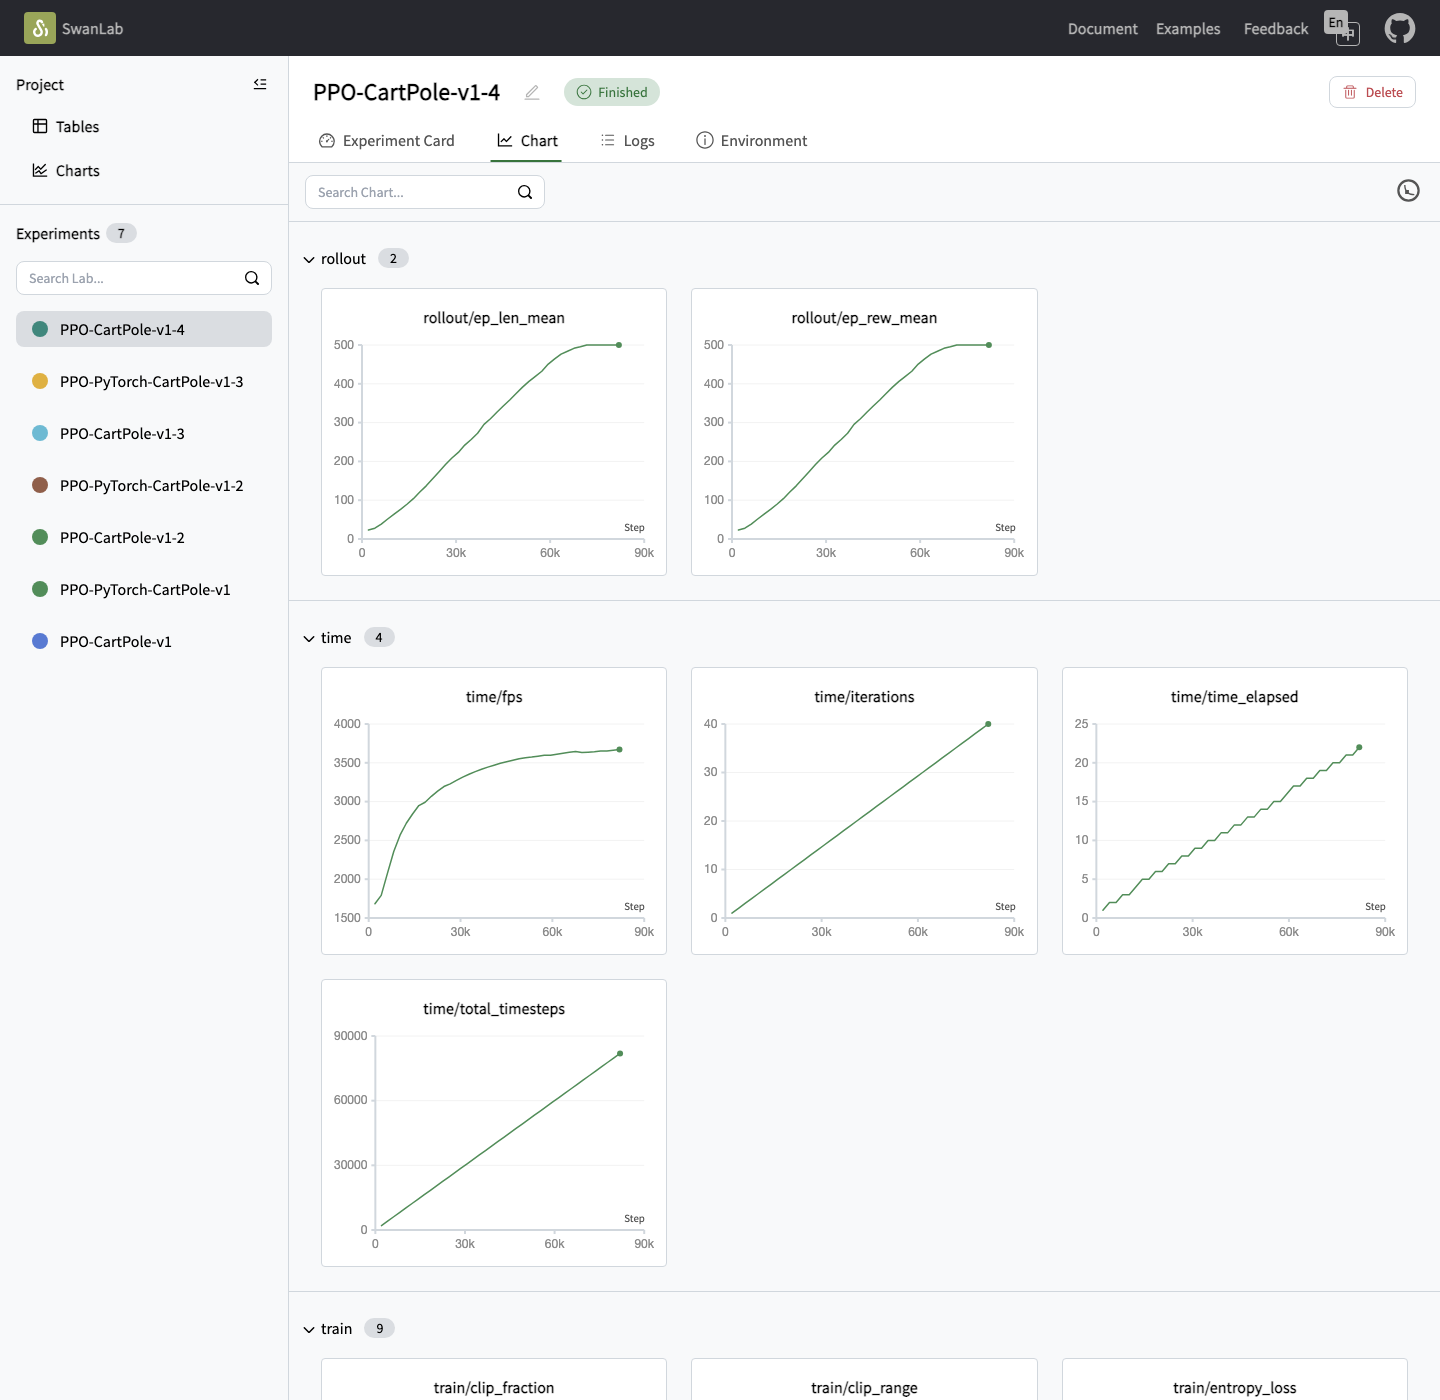Select experiment PPO-PyTorch-CartPole-v1

coord(144,589)
